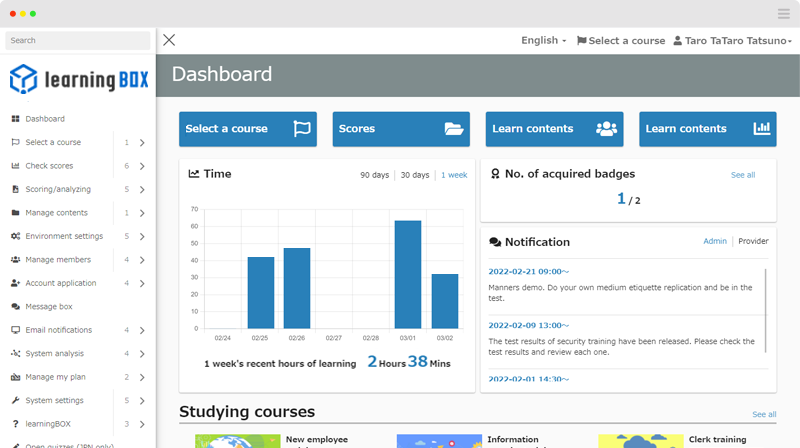
Task: Open Environment settings in the sidebar
Action: pyautogui.click(x=64, y=236)
